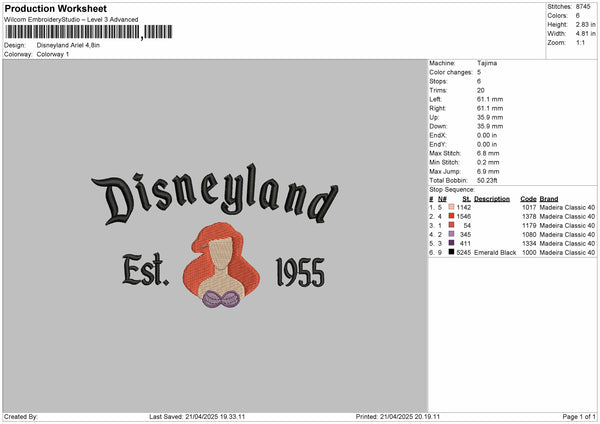Select Max Stitch value '6.8 mm'
The width and height of the screenshot is (600, 424).
point(488,153)
